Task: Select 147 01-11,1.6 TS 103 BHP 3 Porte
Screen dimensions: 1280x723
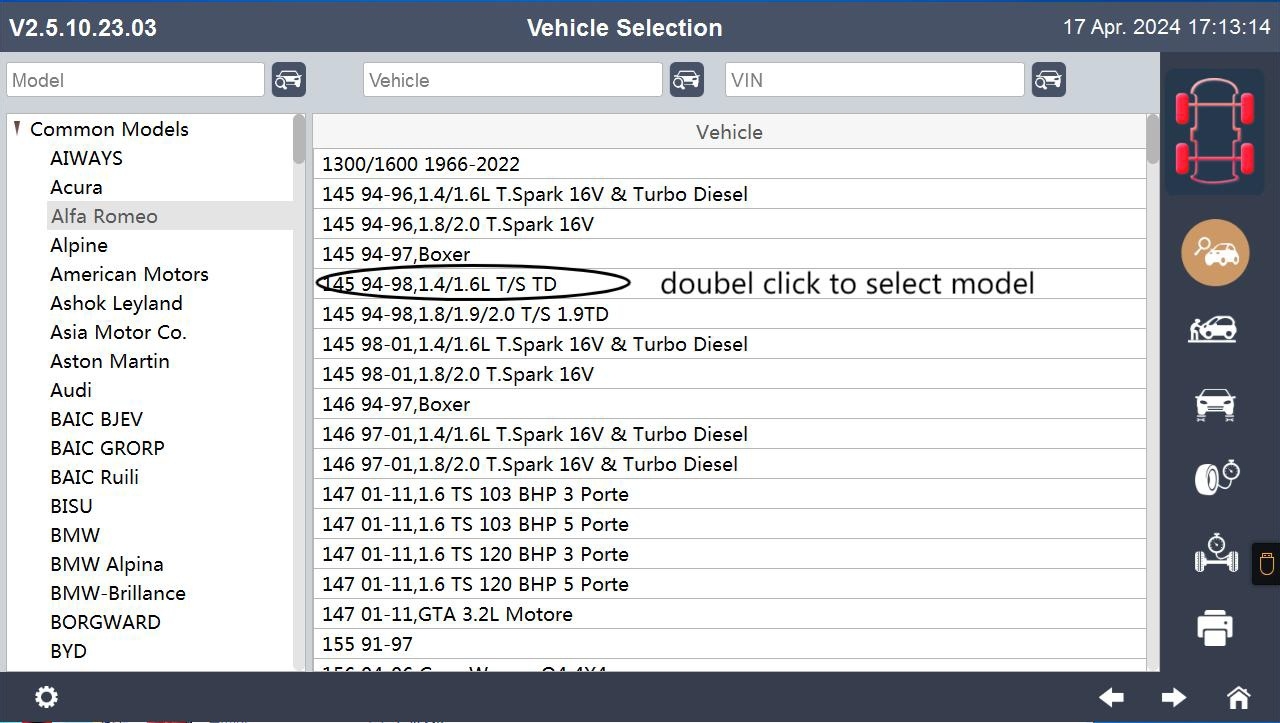Action: tap(729, 494)
